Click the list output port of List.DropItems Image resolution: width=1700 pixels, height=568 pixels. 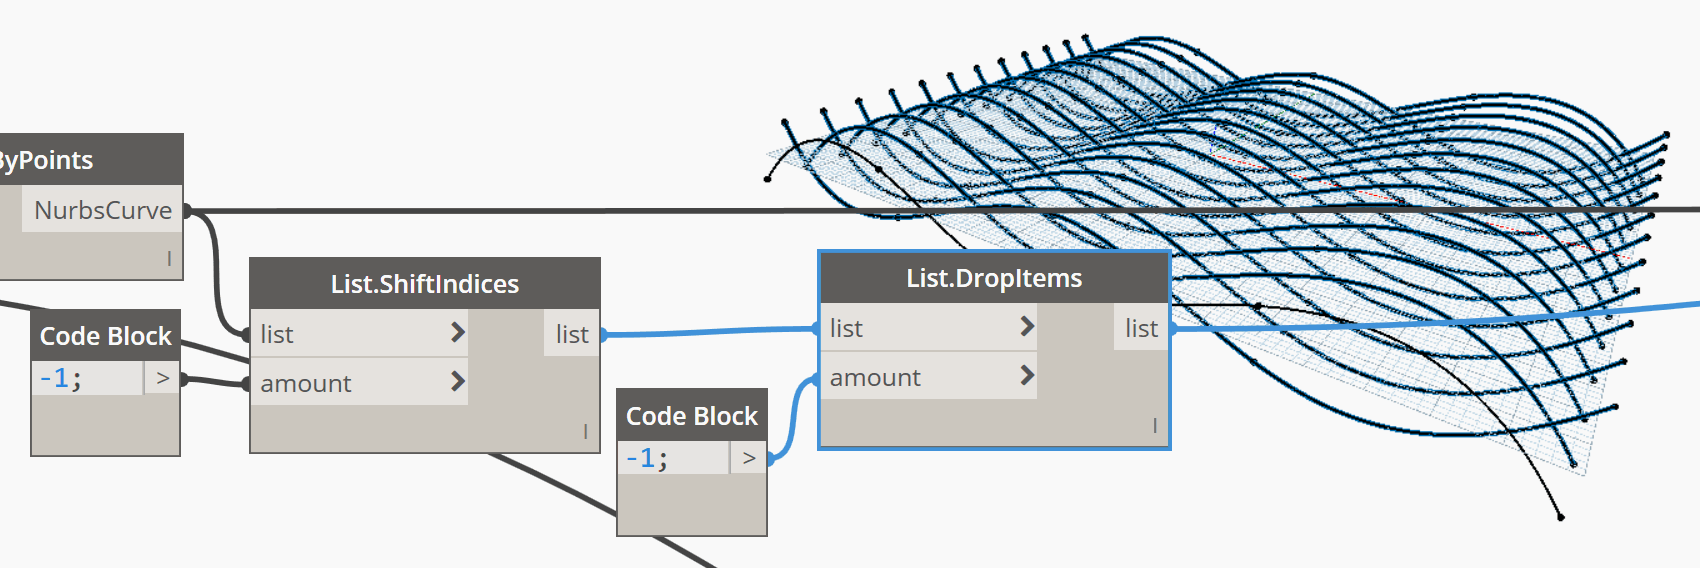(1141, 327)
